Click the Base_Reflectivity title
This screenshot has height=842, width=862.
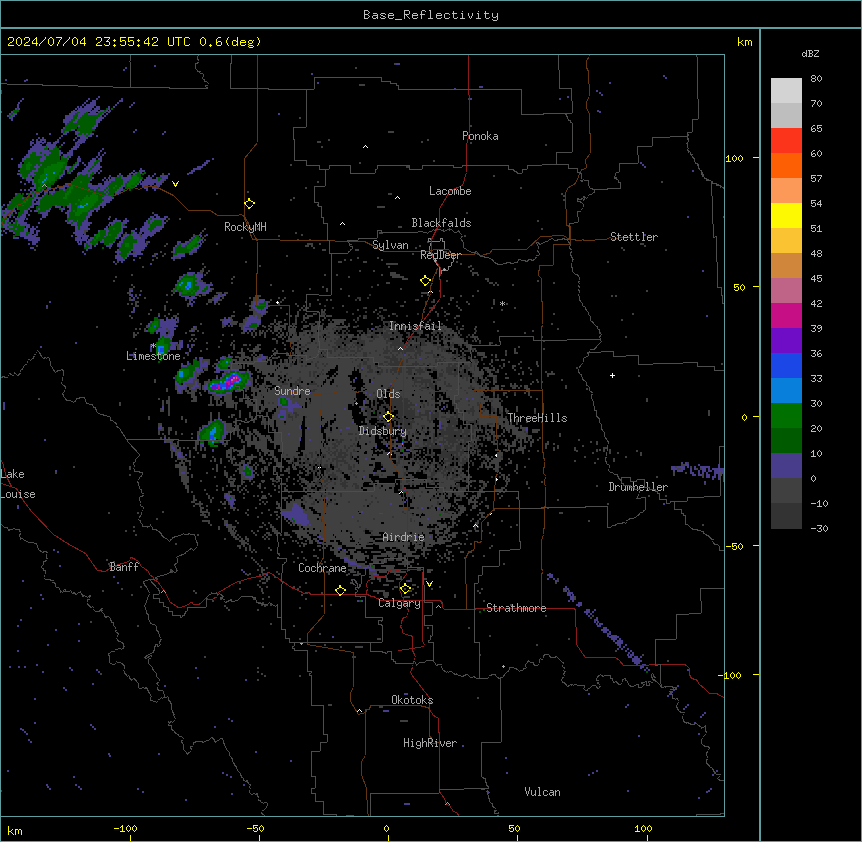[431, 15]
